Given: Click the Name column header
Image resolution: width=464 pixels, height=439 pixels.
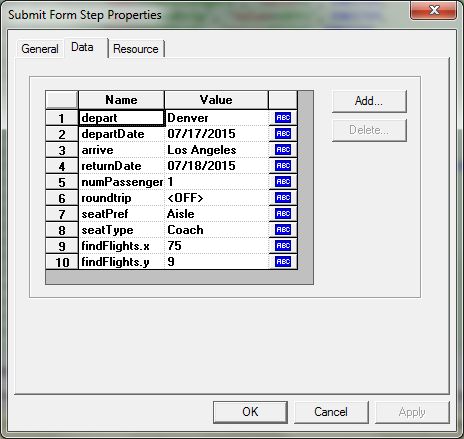Looking at the screenshot, I should coord(121,100).
